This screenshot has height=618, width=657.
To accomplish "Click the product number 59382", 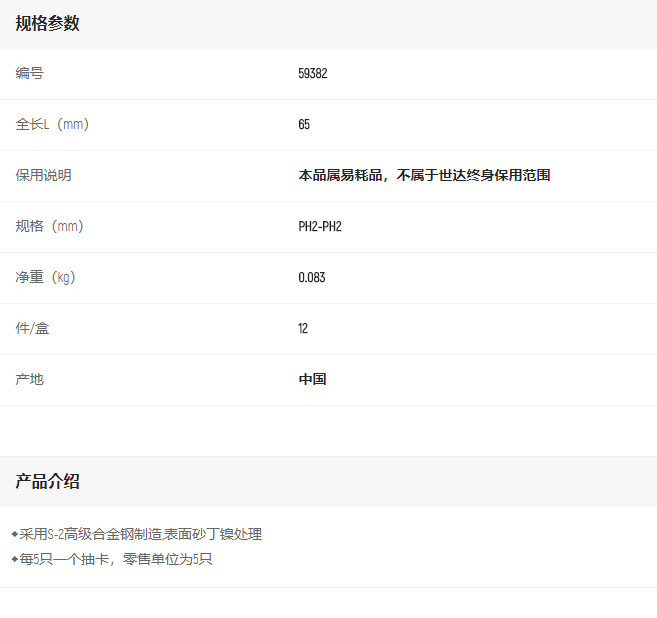I will 313,74.
